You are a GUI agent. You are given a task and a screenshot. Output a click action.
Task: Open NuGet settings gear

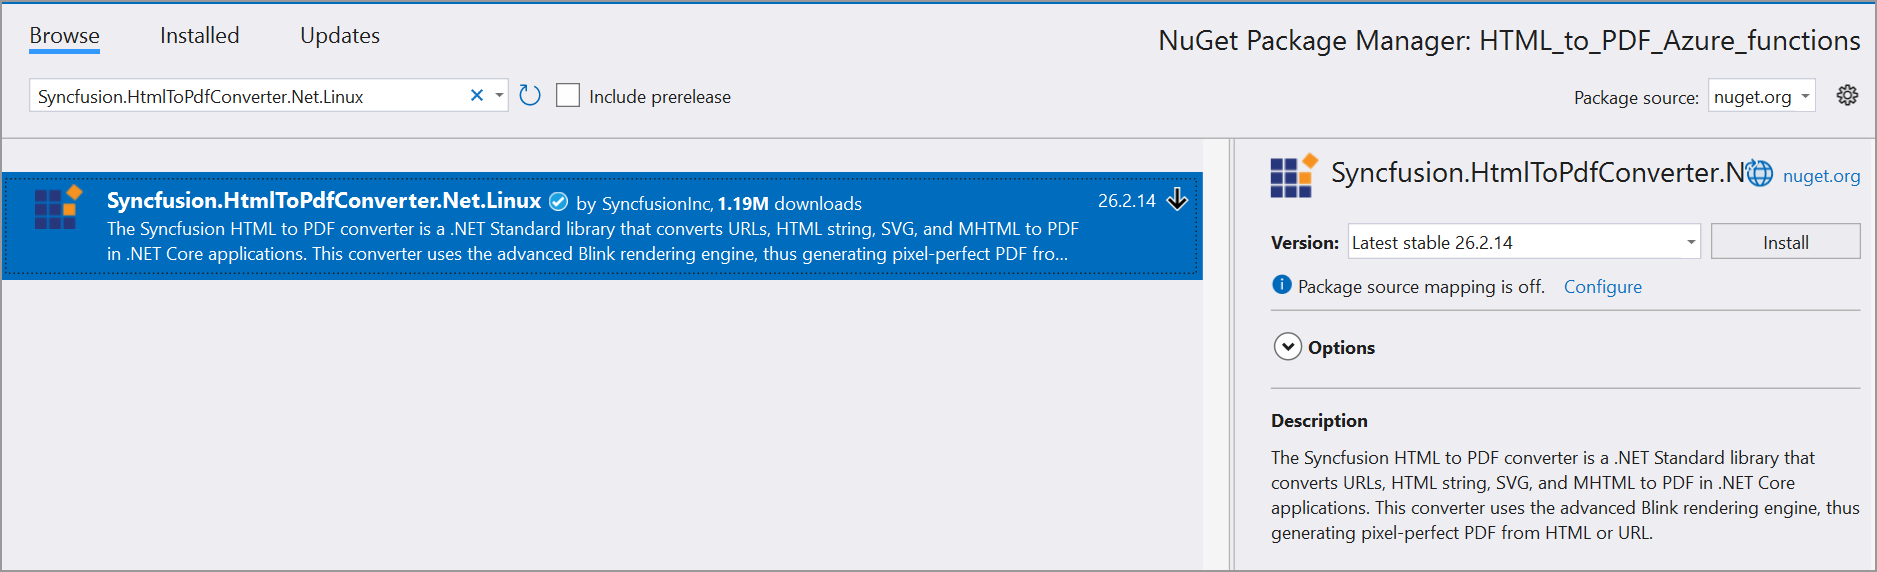1847,95
